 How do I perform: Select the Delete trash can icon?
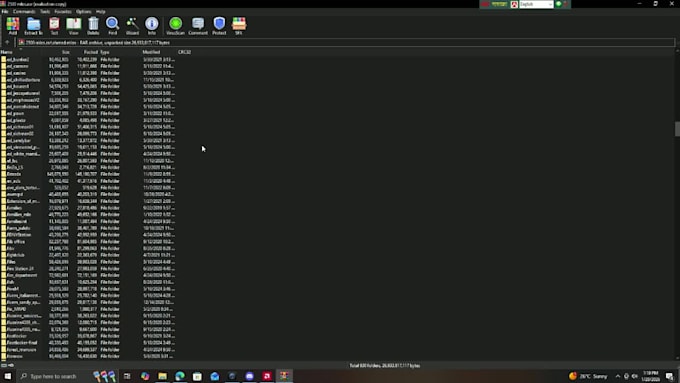(x=93, y=26)
